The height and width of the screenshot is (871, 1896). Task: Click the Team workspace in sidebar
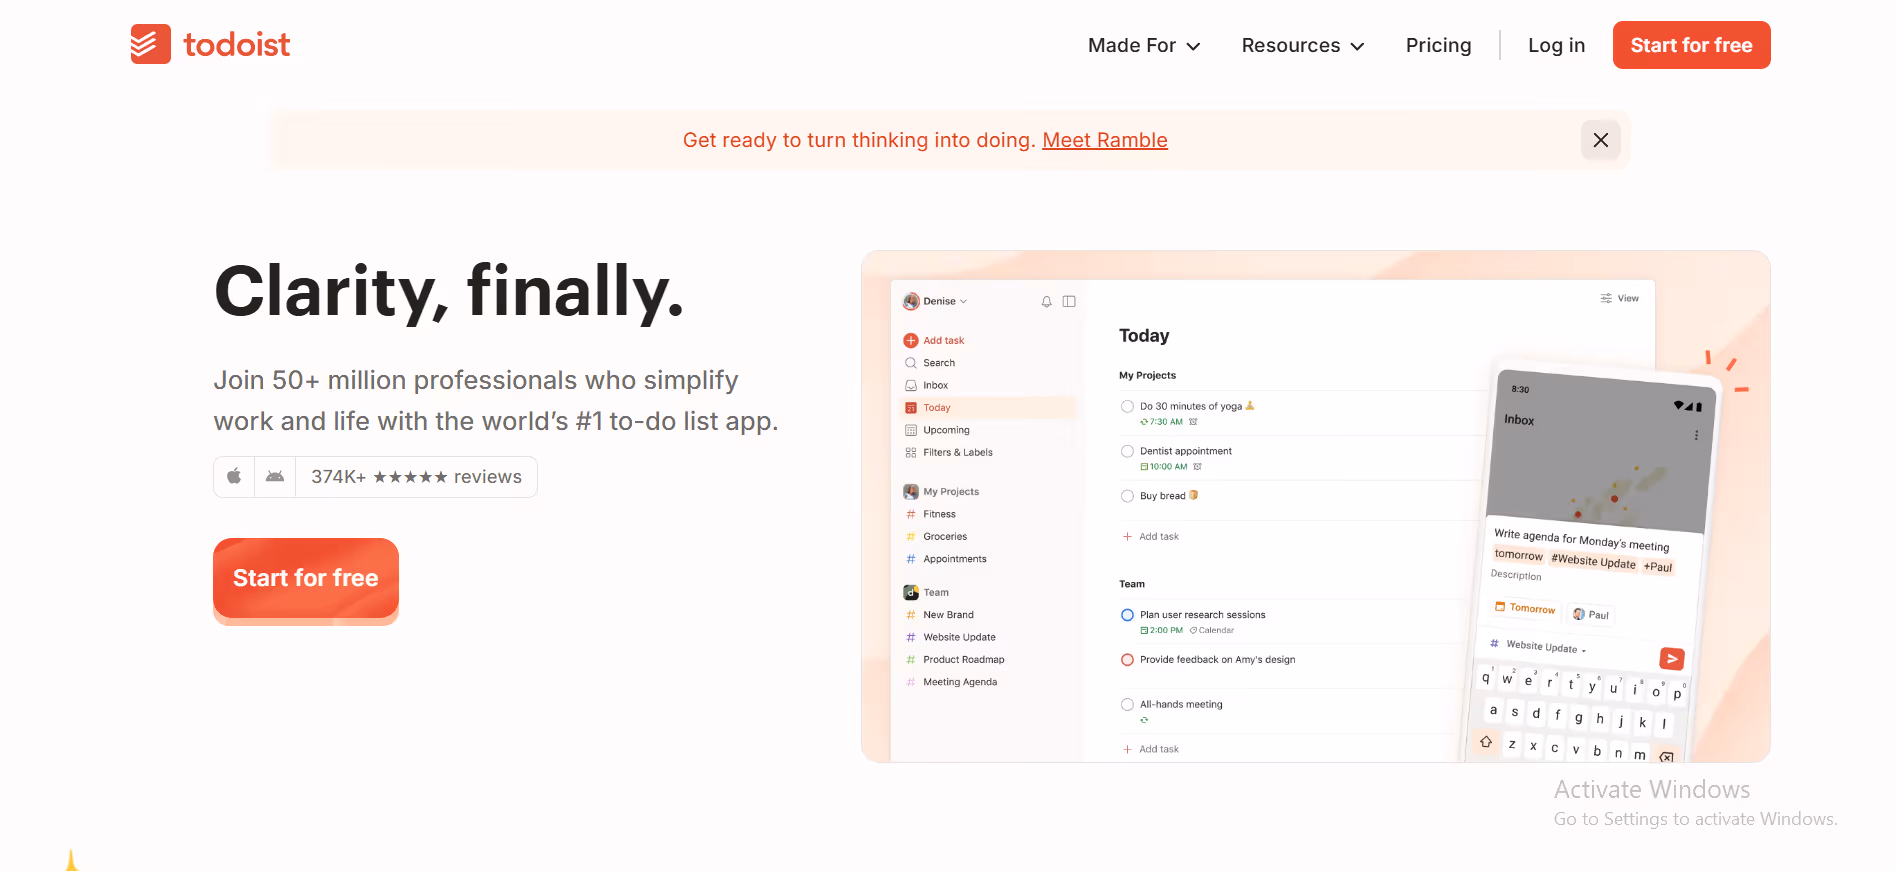coord(935,592)
